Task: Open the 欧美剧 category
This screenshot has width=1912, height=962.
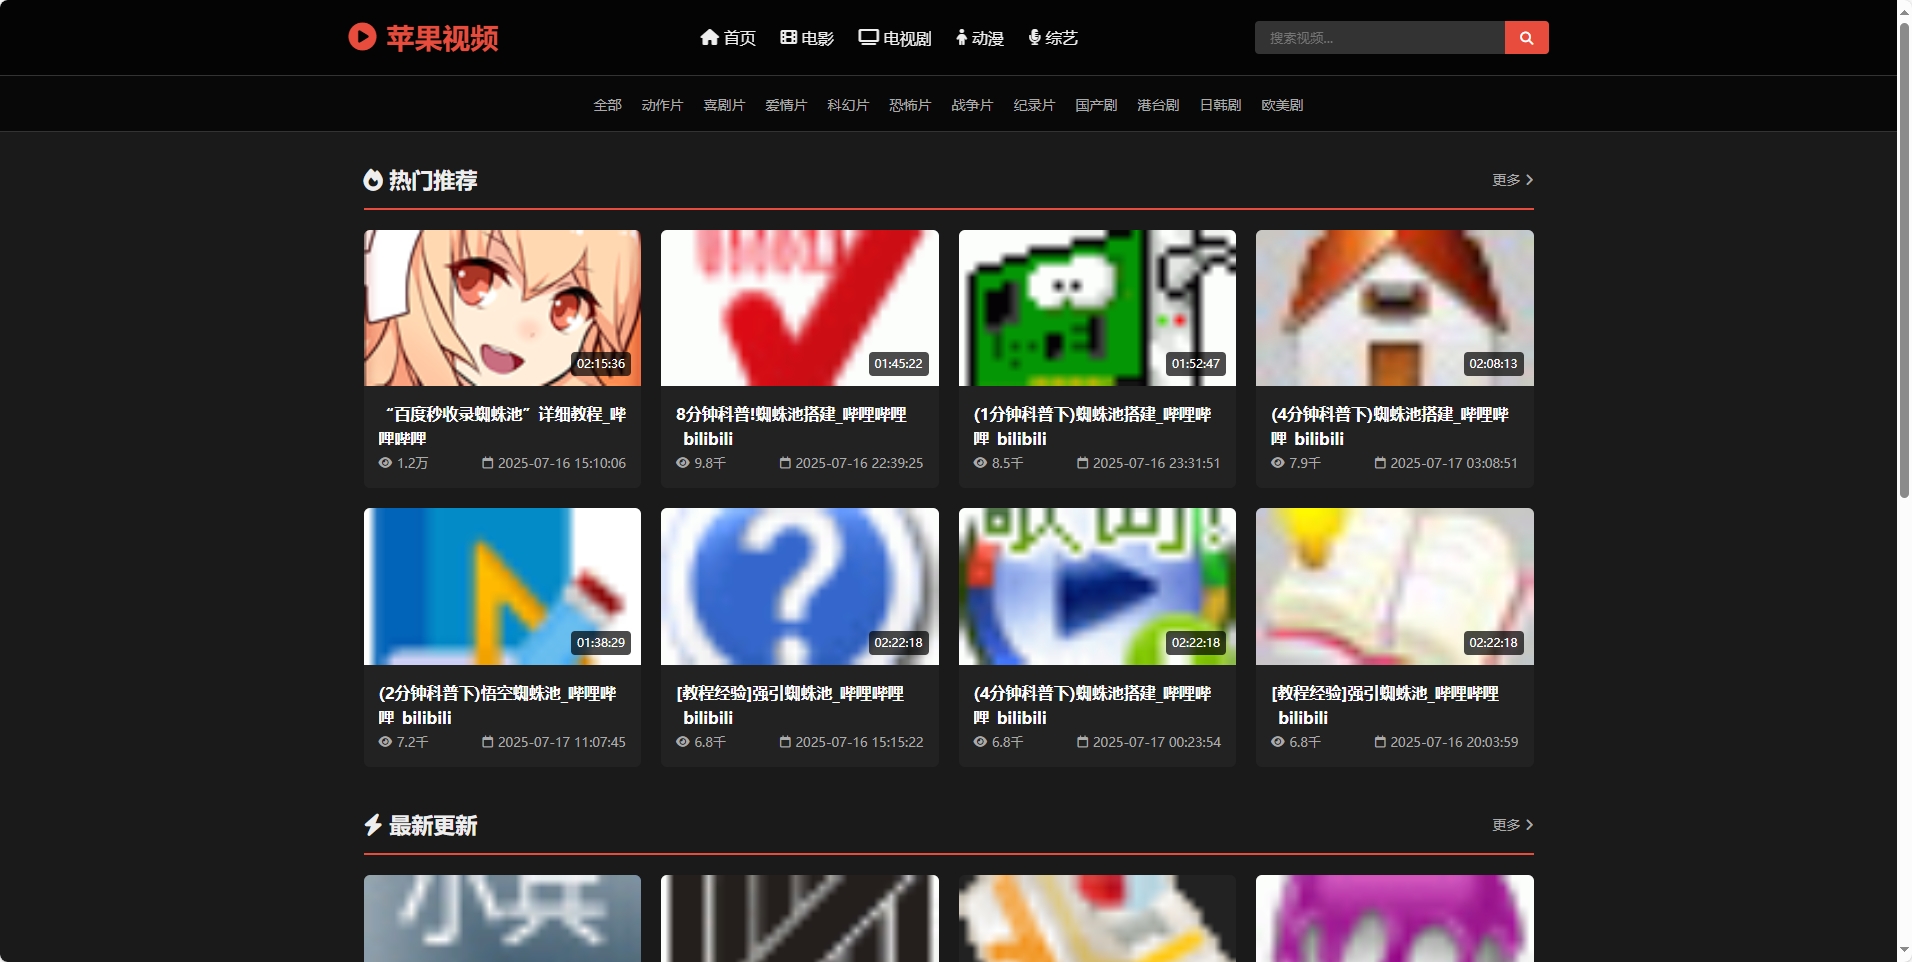Action: click(x=1282, y=105)
